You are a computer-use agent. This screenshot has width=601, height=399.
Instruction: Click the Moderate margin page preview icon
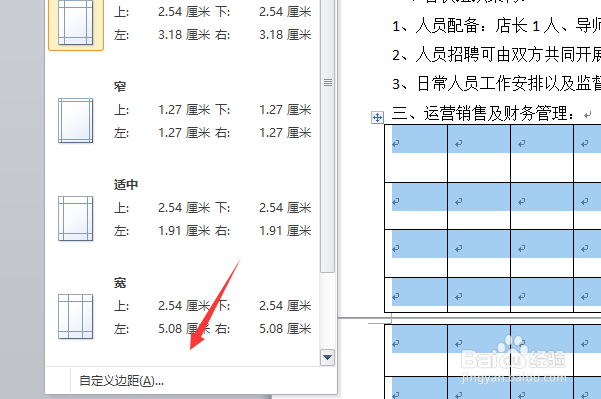[x=76, y=218]
